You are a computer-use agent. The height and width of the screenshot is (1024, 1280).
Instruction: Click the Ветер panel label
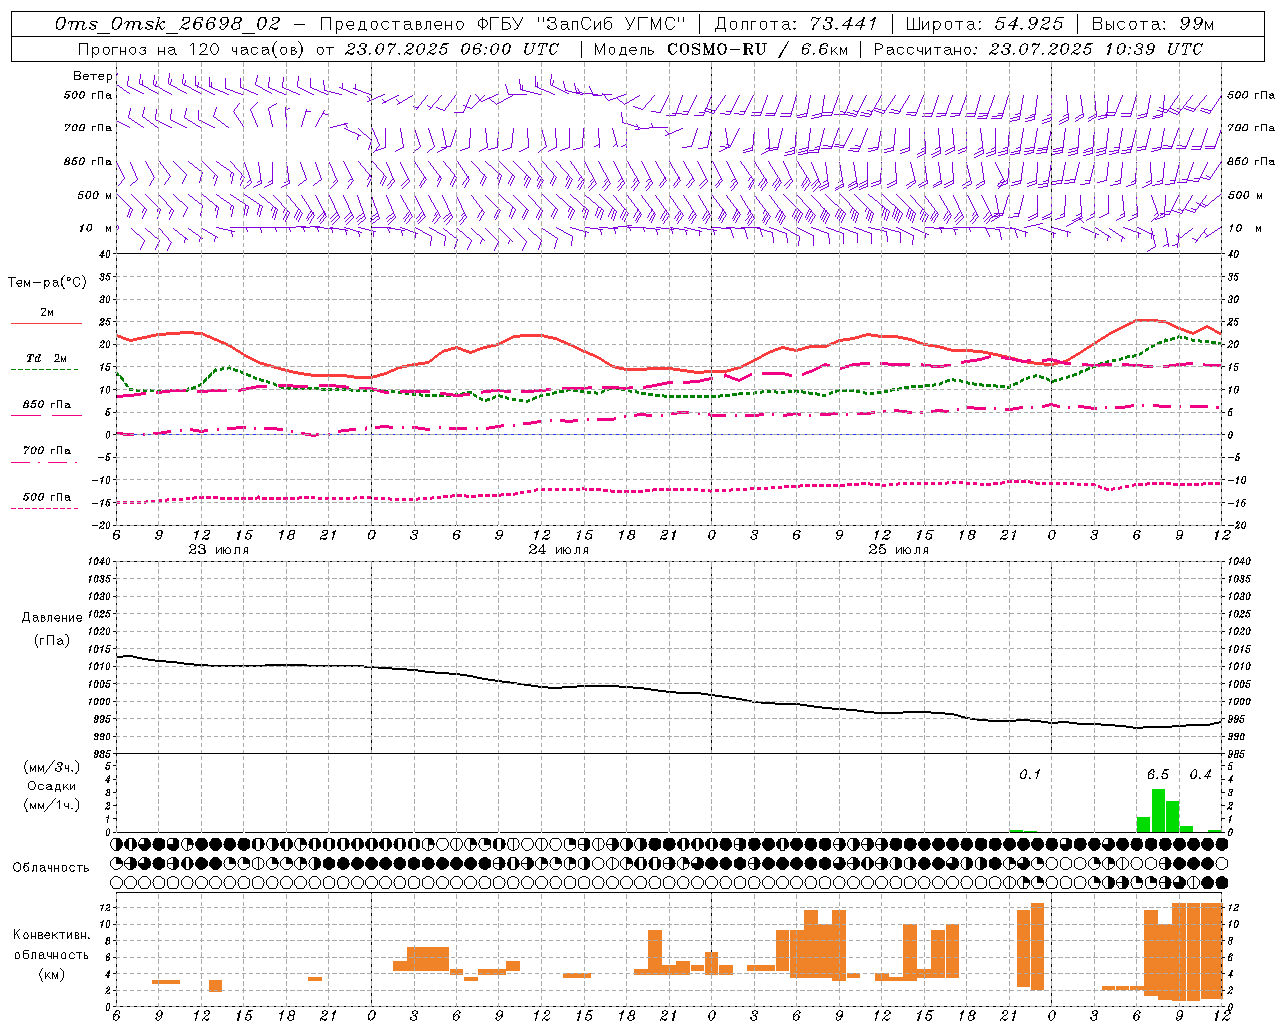[93, 76]
